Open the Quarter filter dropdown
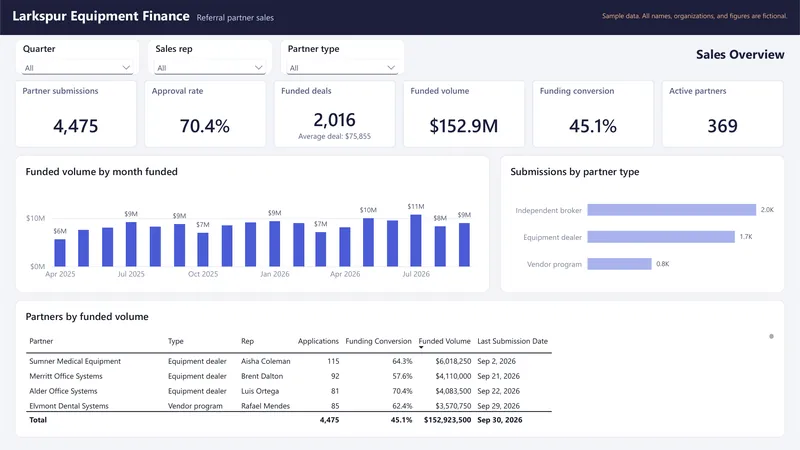Viewport: 800px width, 450px height. point(77,68)
